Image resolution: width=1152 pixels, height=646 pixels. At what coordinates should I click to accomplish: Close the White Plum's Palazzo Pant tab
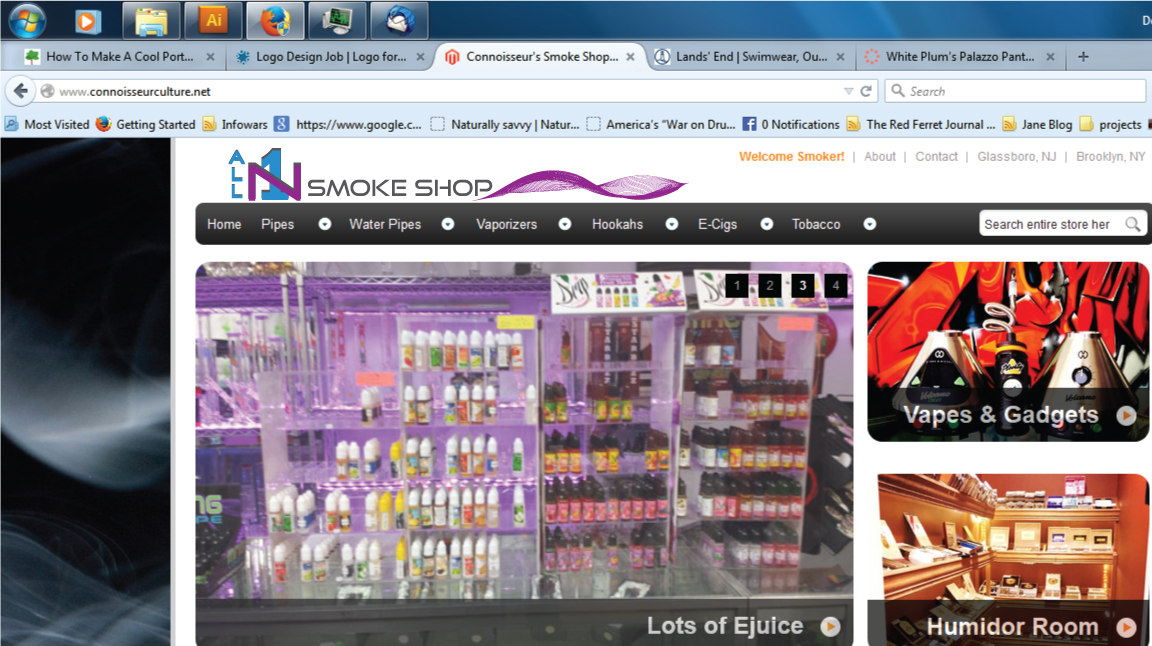1050,57
